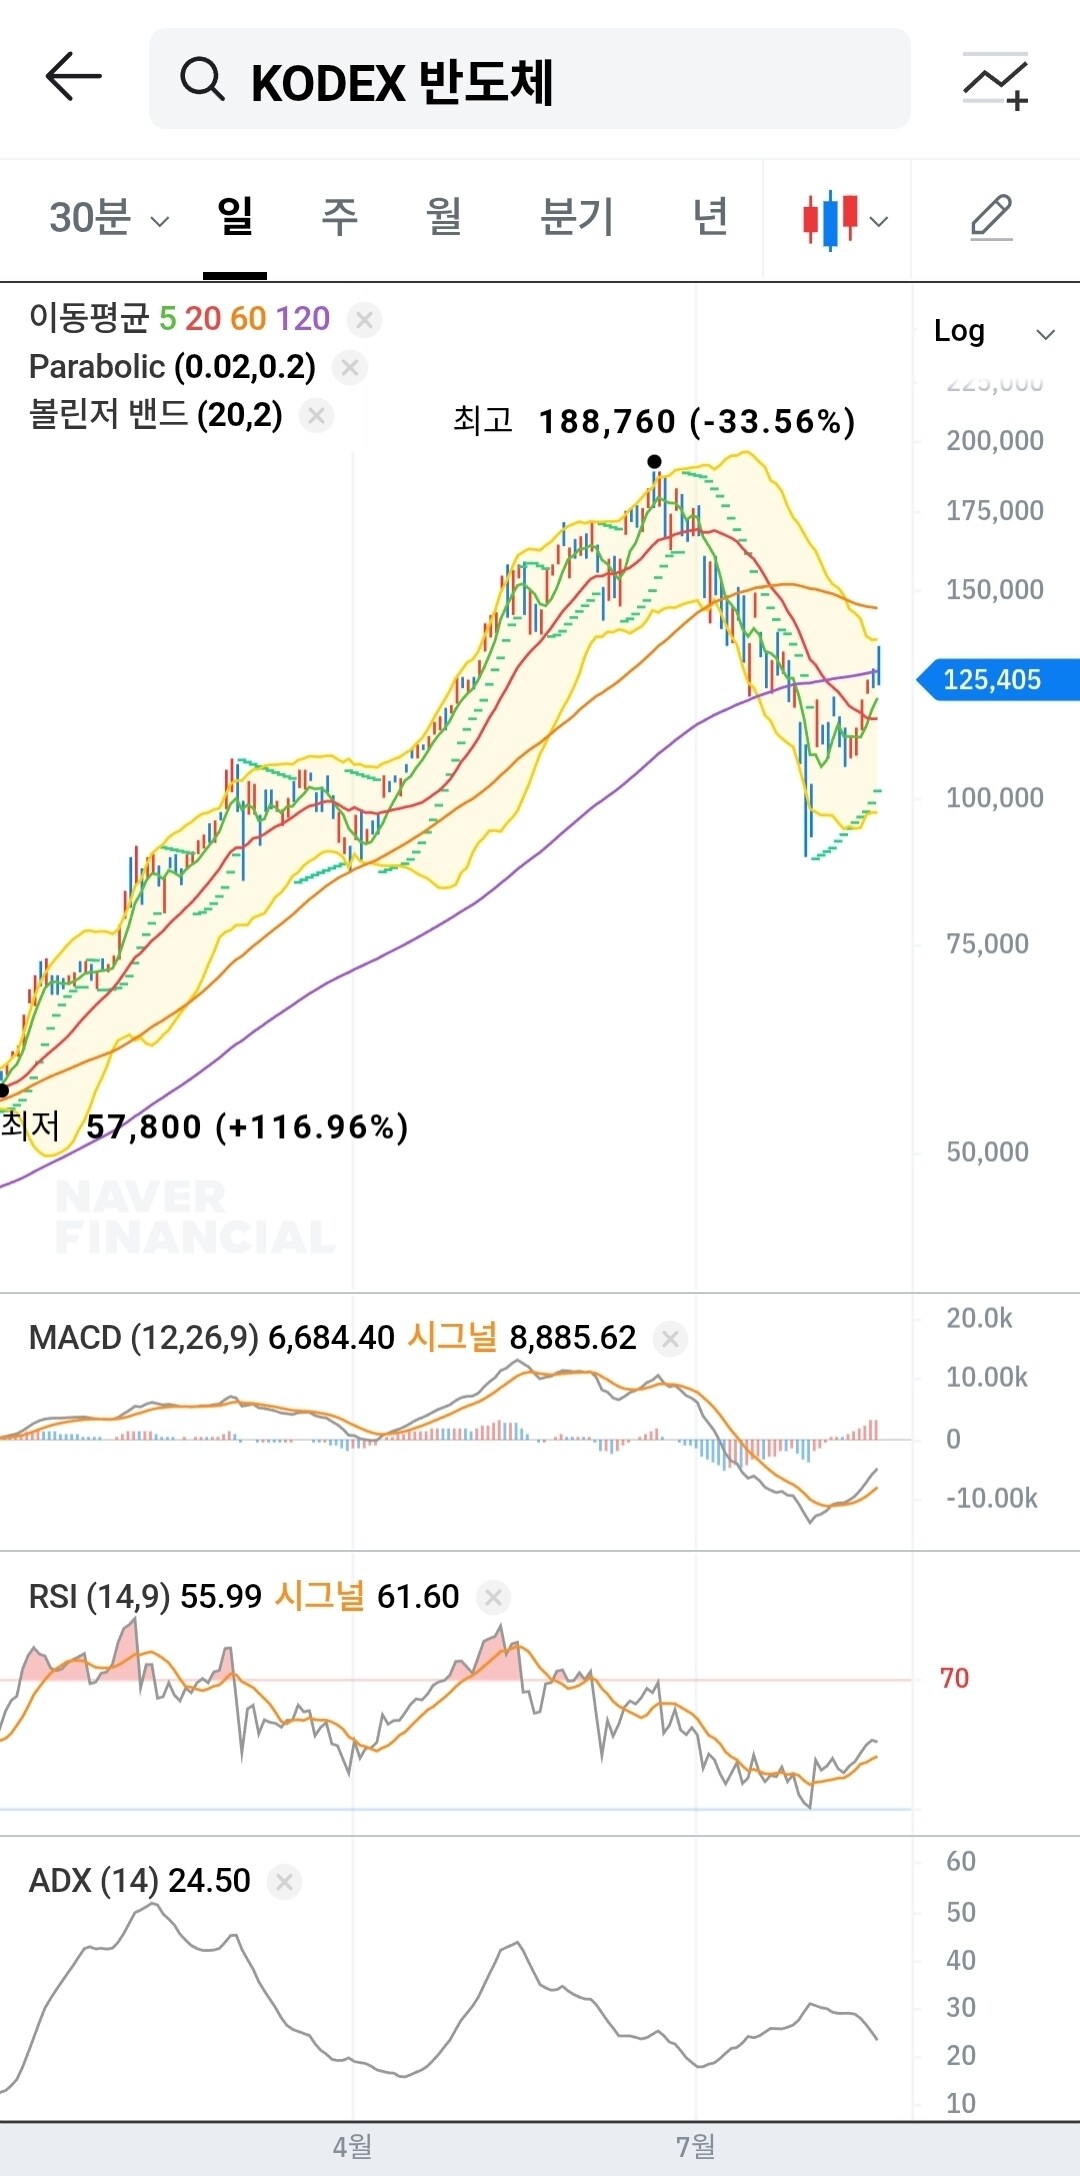
Task: Select the 분기 quarterly tab
Action: tap(577, 217)
